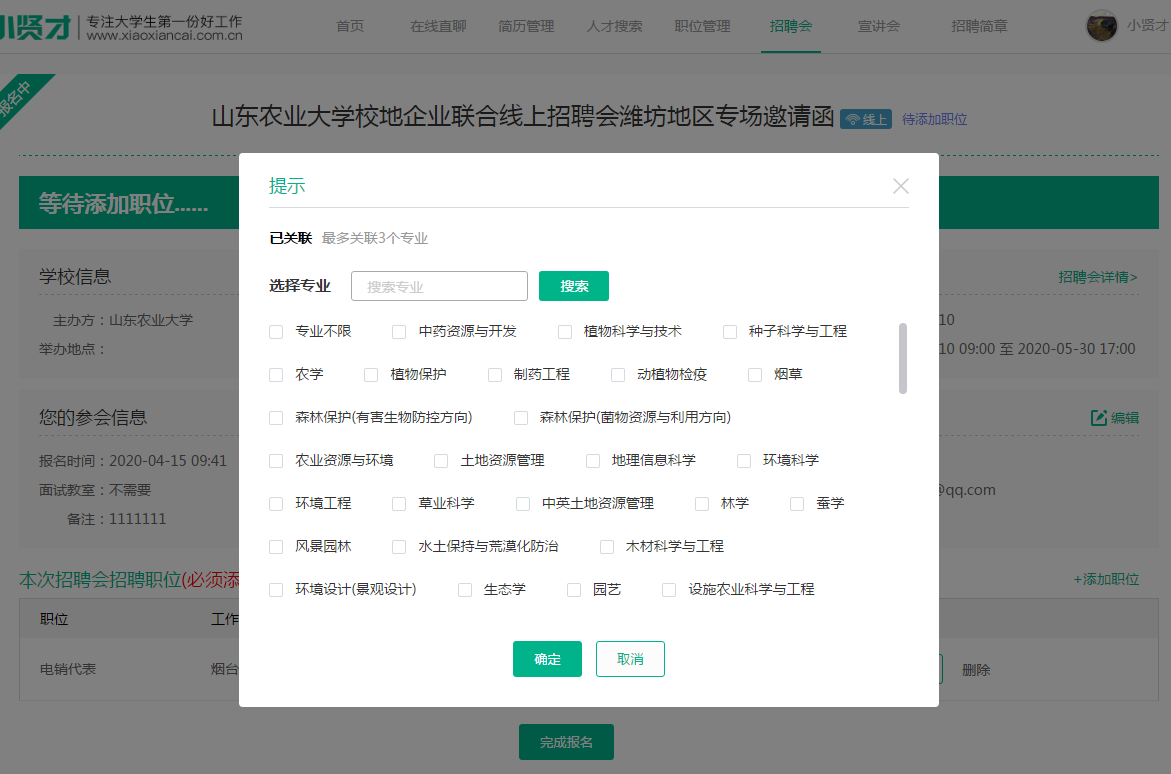
Task: Toggle the 烟草 checkbox
Action: 755,374
